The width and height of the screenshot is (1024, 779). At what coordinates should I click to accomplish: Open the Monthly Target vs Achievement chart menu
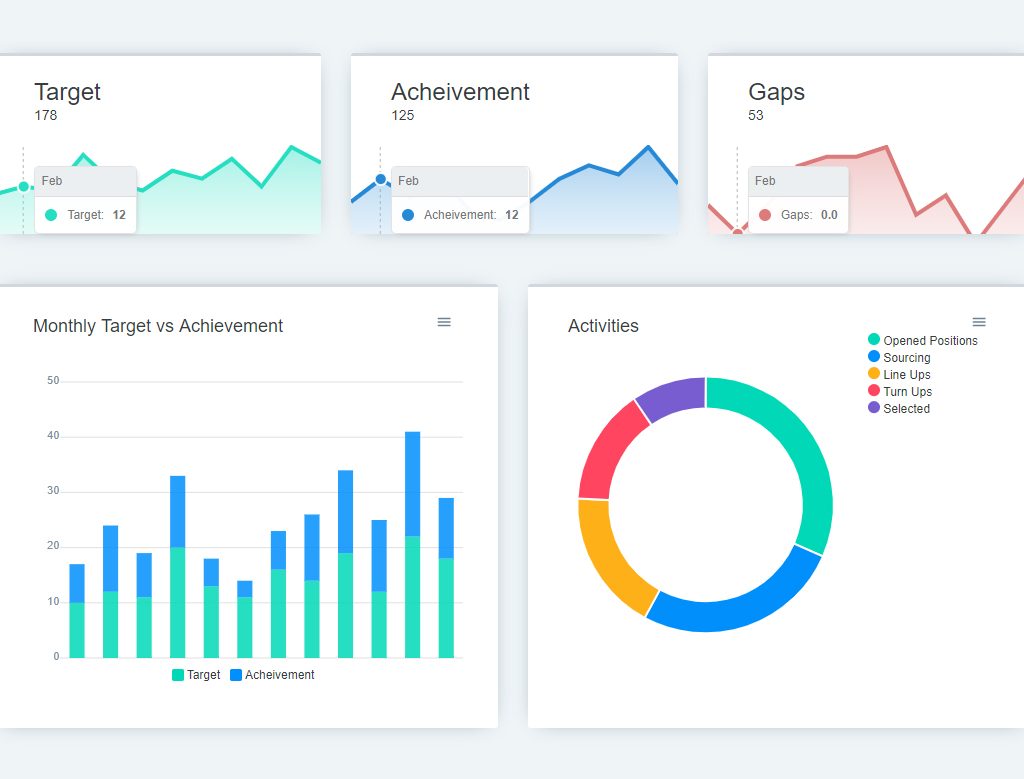click(444, 322)
